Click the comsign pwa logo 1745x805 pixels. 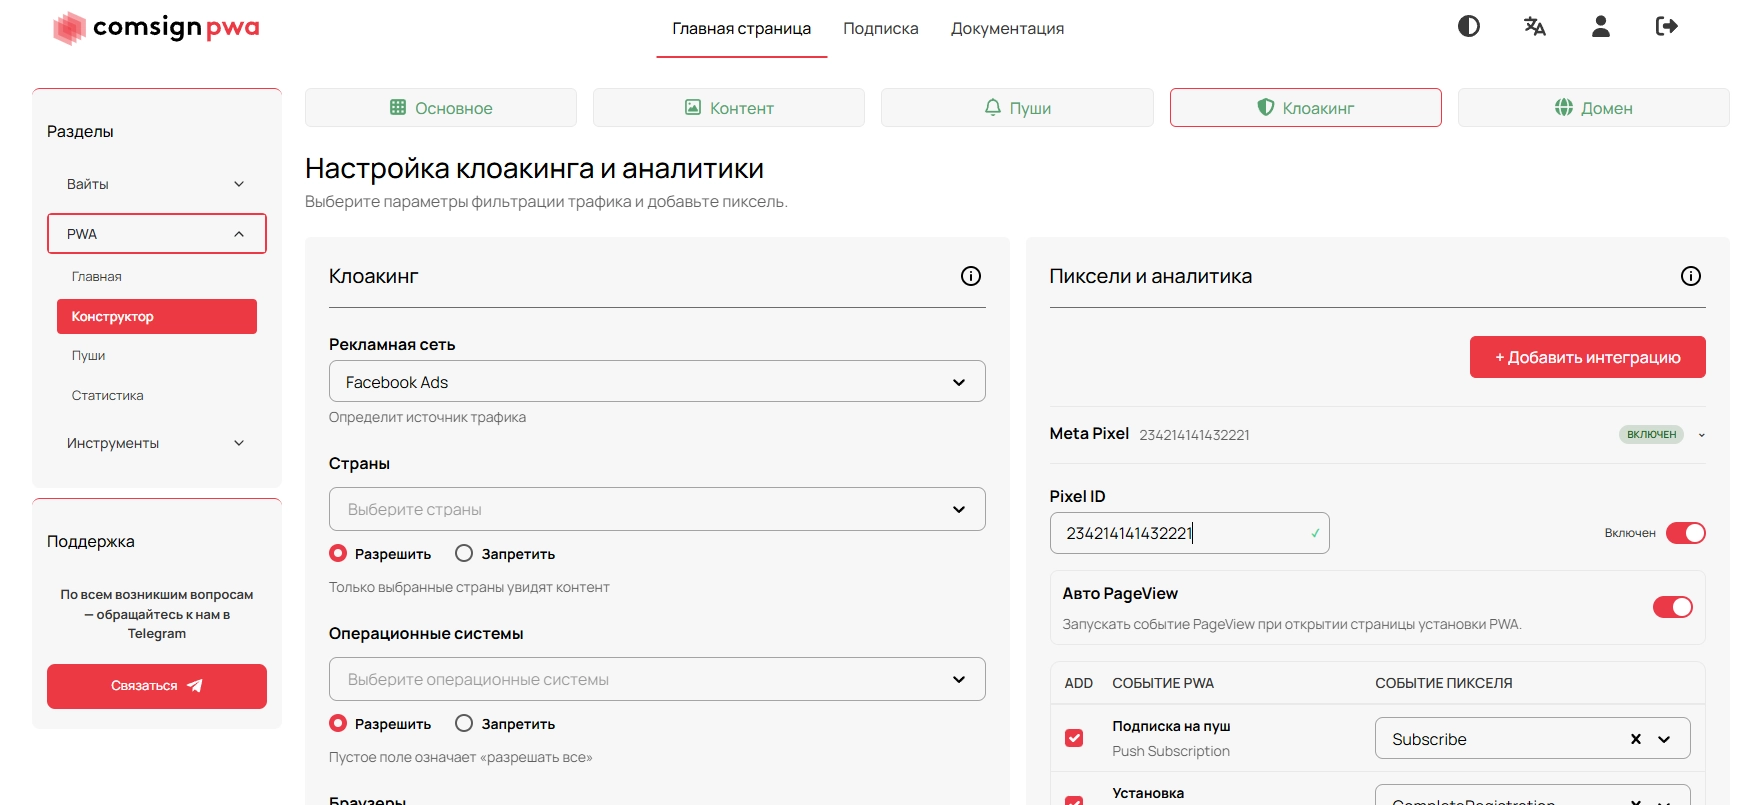[156, 28]
